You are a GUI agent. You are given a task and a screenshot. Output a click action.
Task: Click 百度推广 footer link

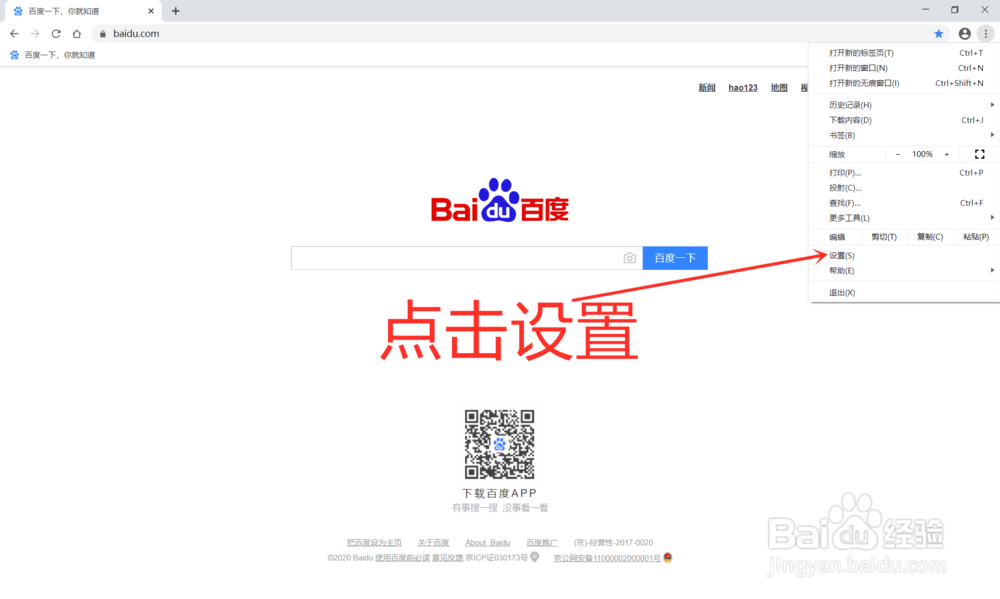point(542,543)
